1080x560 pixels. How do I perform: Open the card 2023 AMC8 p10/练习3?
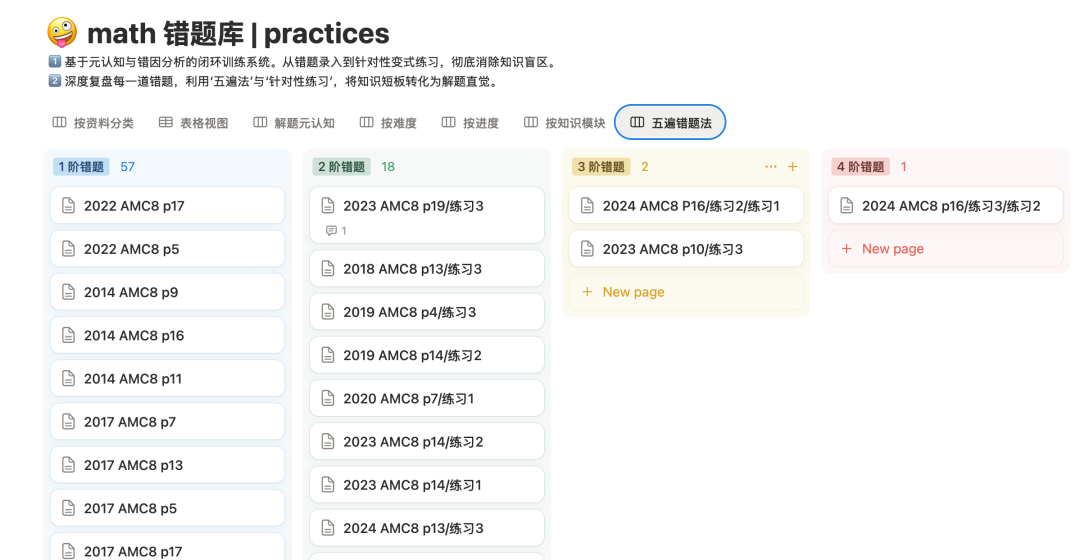(x=686, y=249)
